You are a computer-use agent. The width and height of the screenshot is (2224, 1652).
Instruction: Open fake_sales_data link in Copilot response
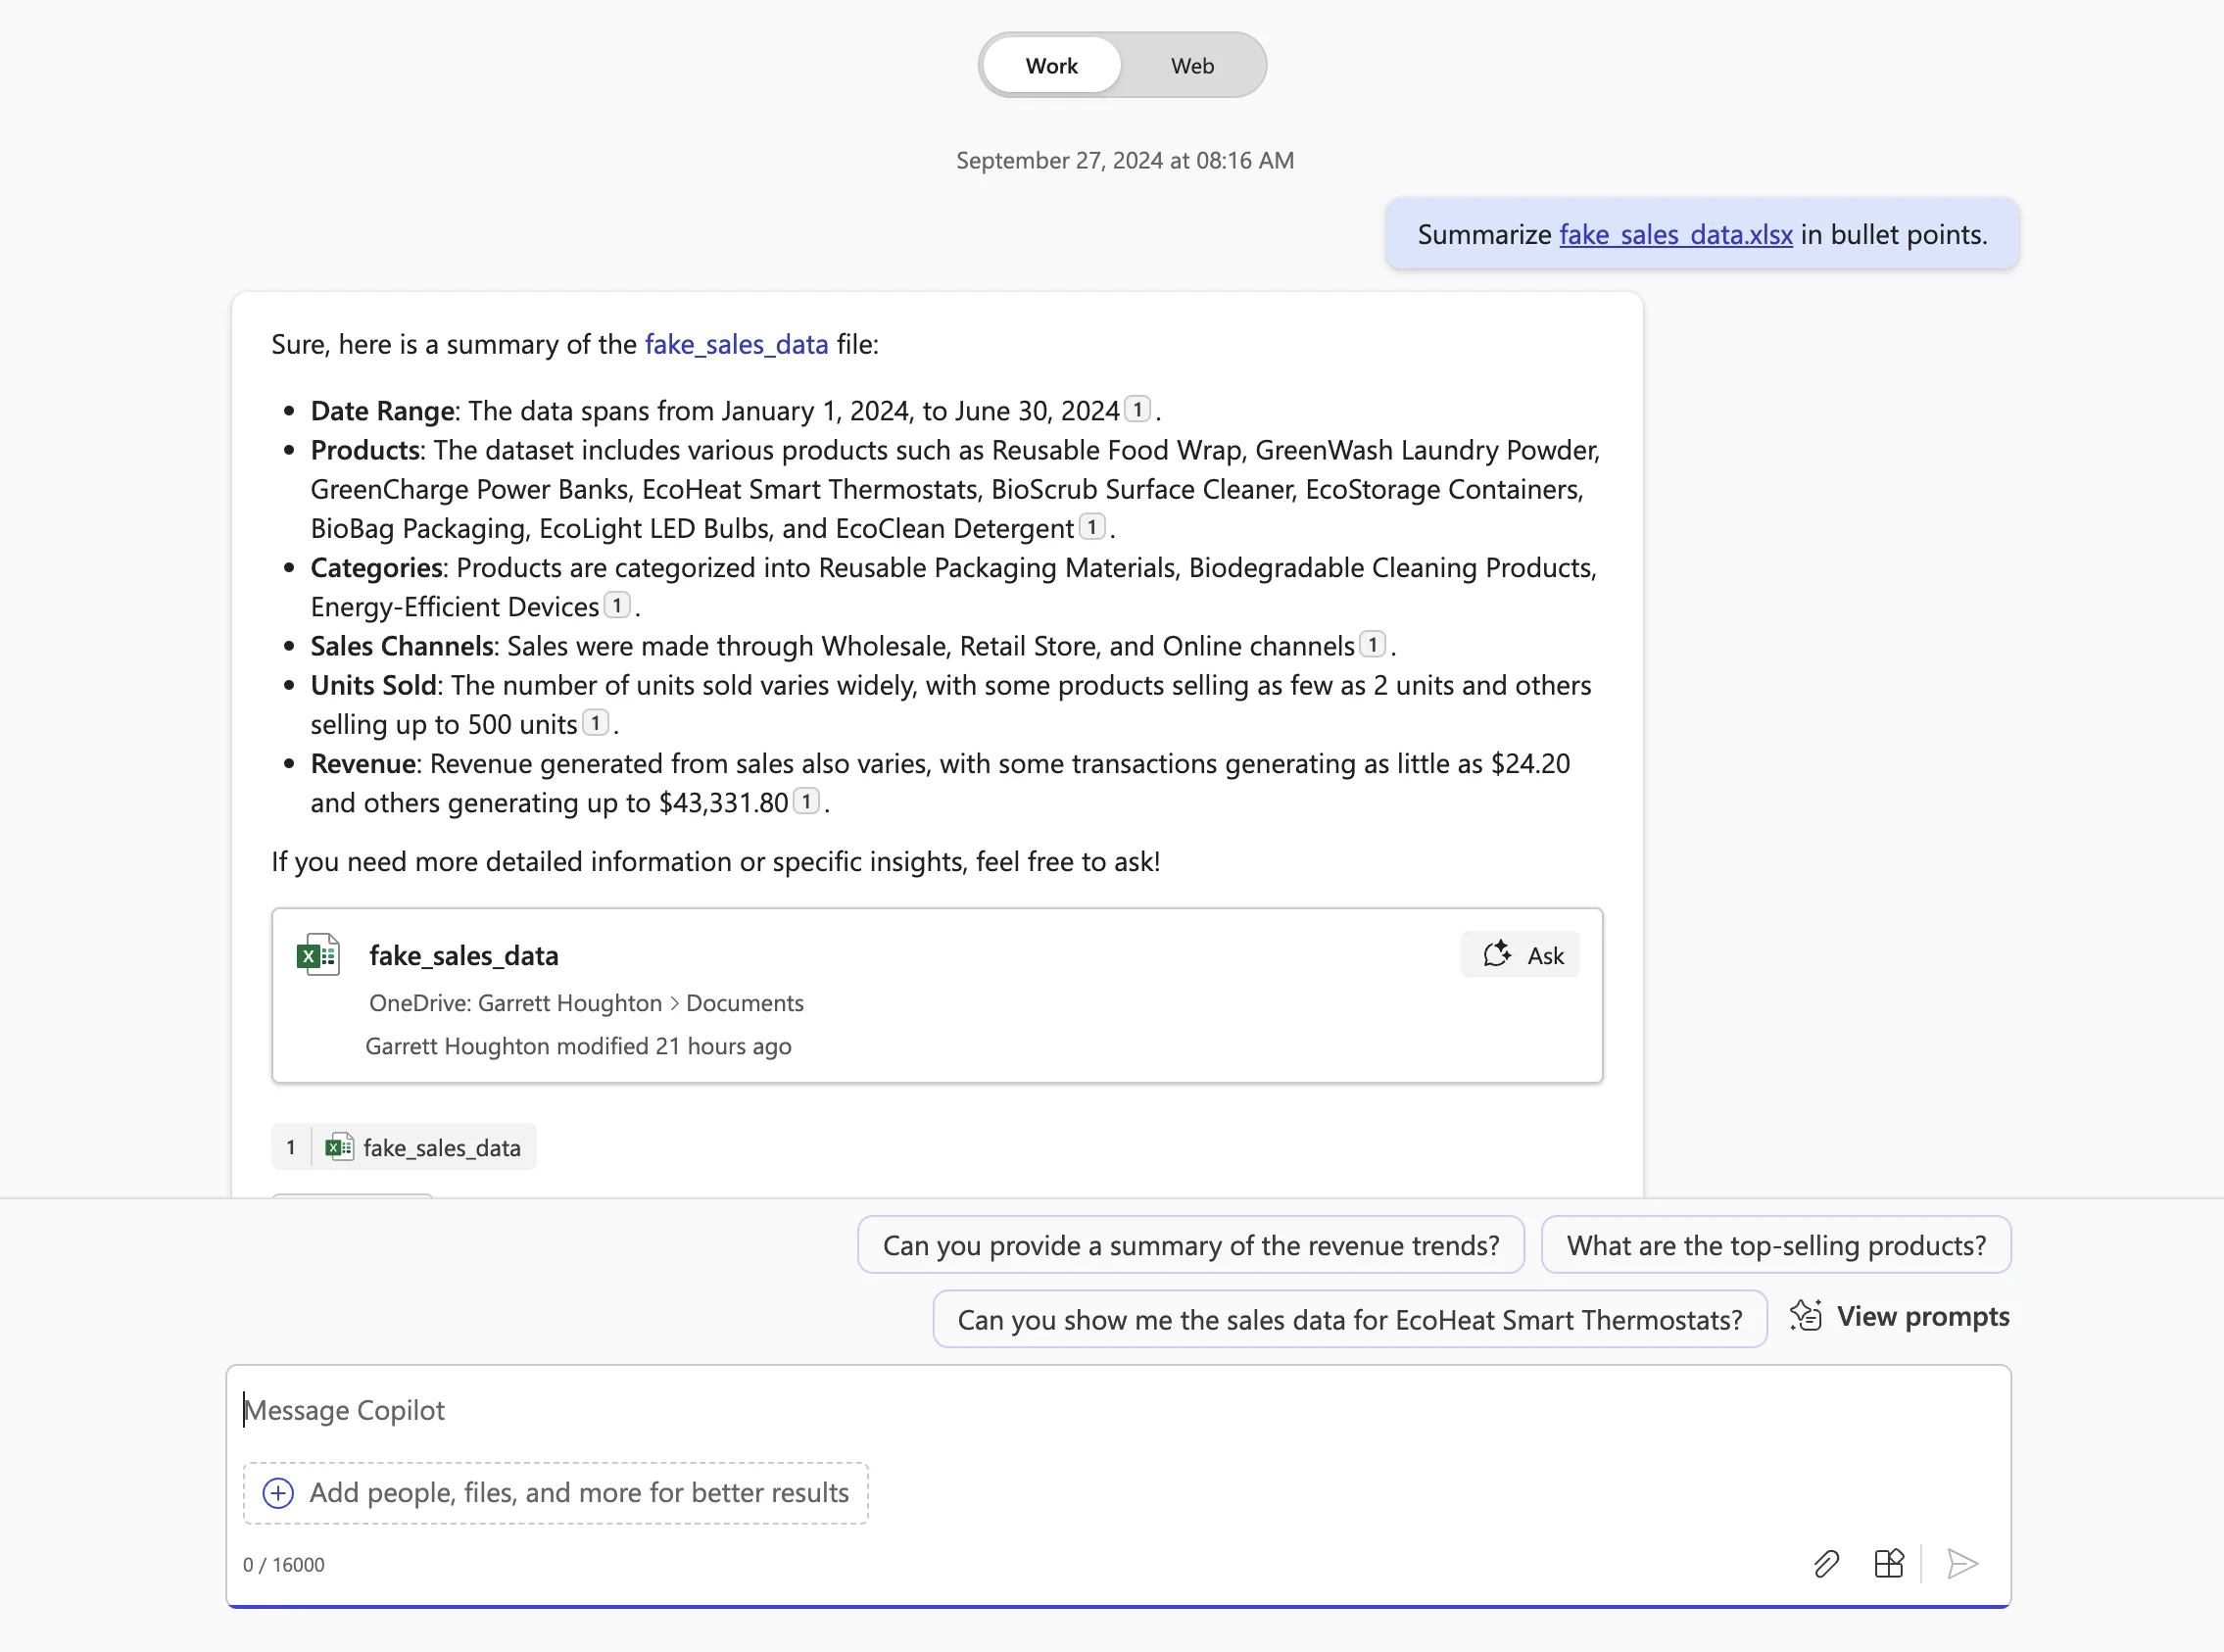(736, 344)
